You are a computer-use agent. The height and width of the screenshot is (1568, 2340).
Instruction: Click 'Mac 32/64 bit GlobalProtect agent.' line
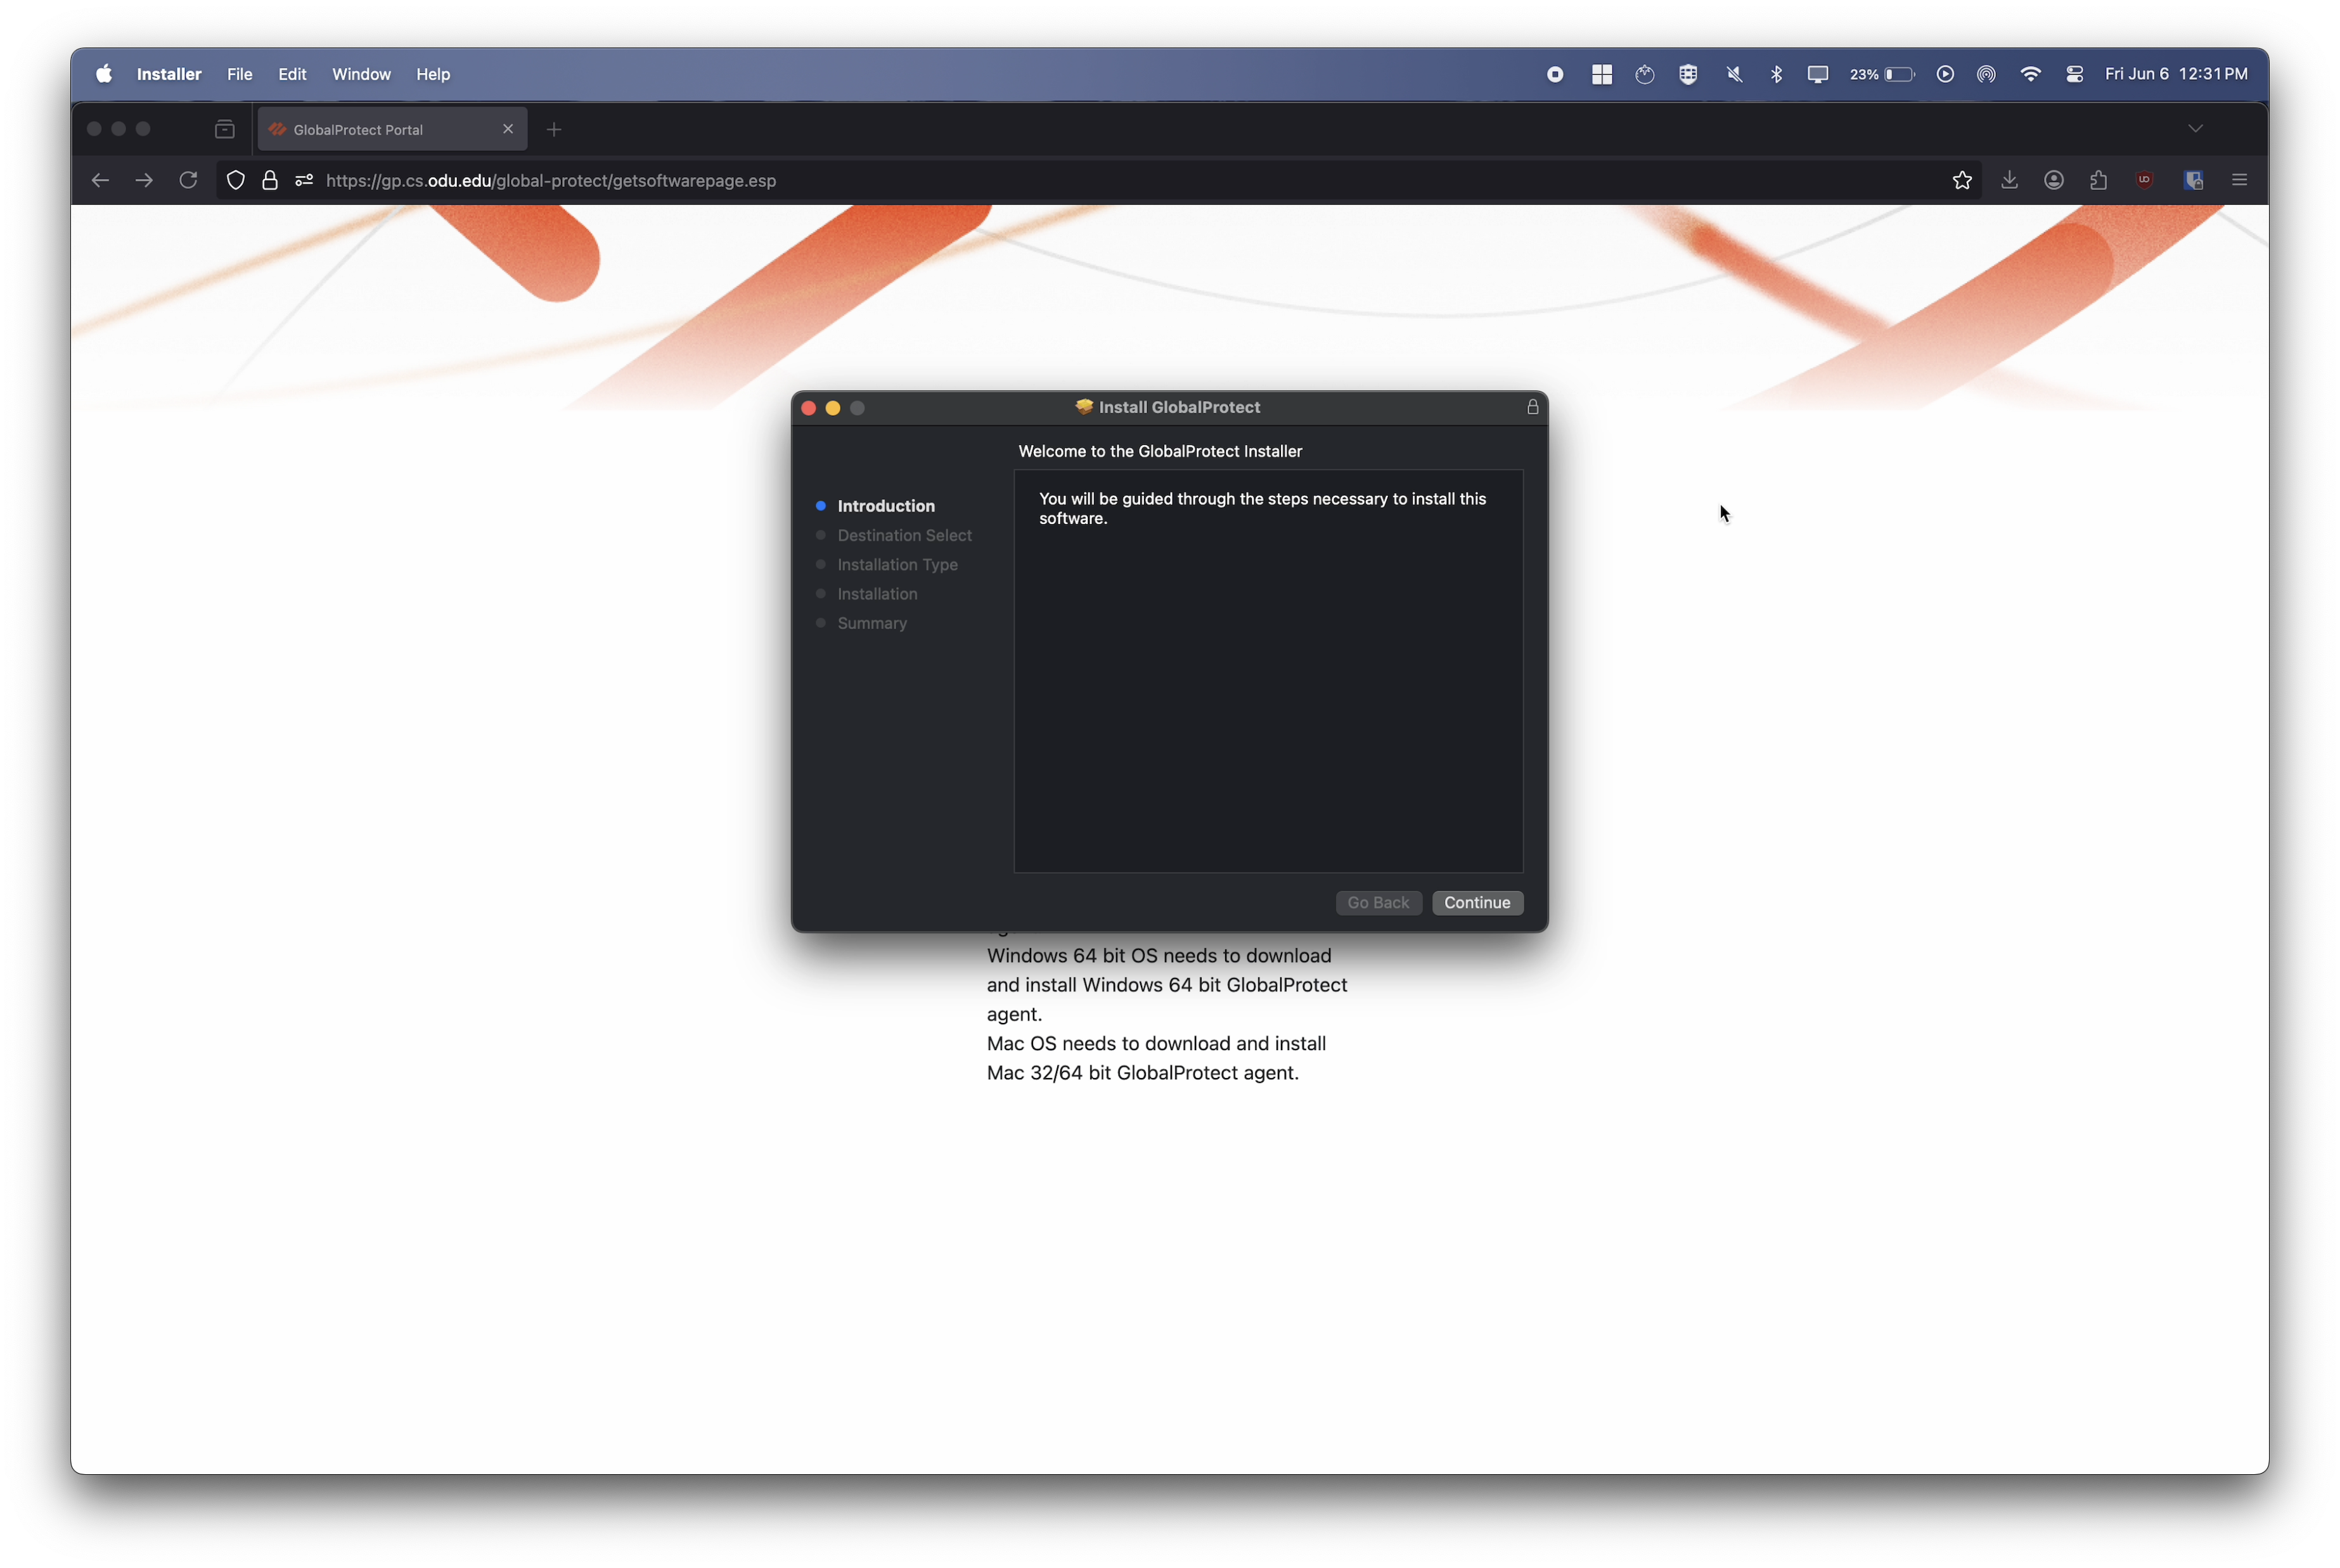click(x=1142, y=1072)
